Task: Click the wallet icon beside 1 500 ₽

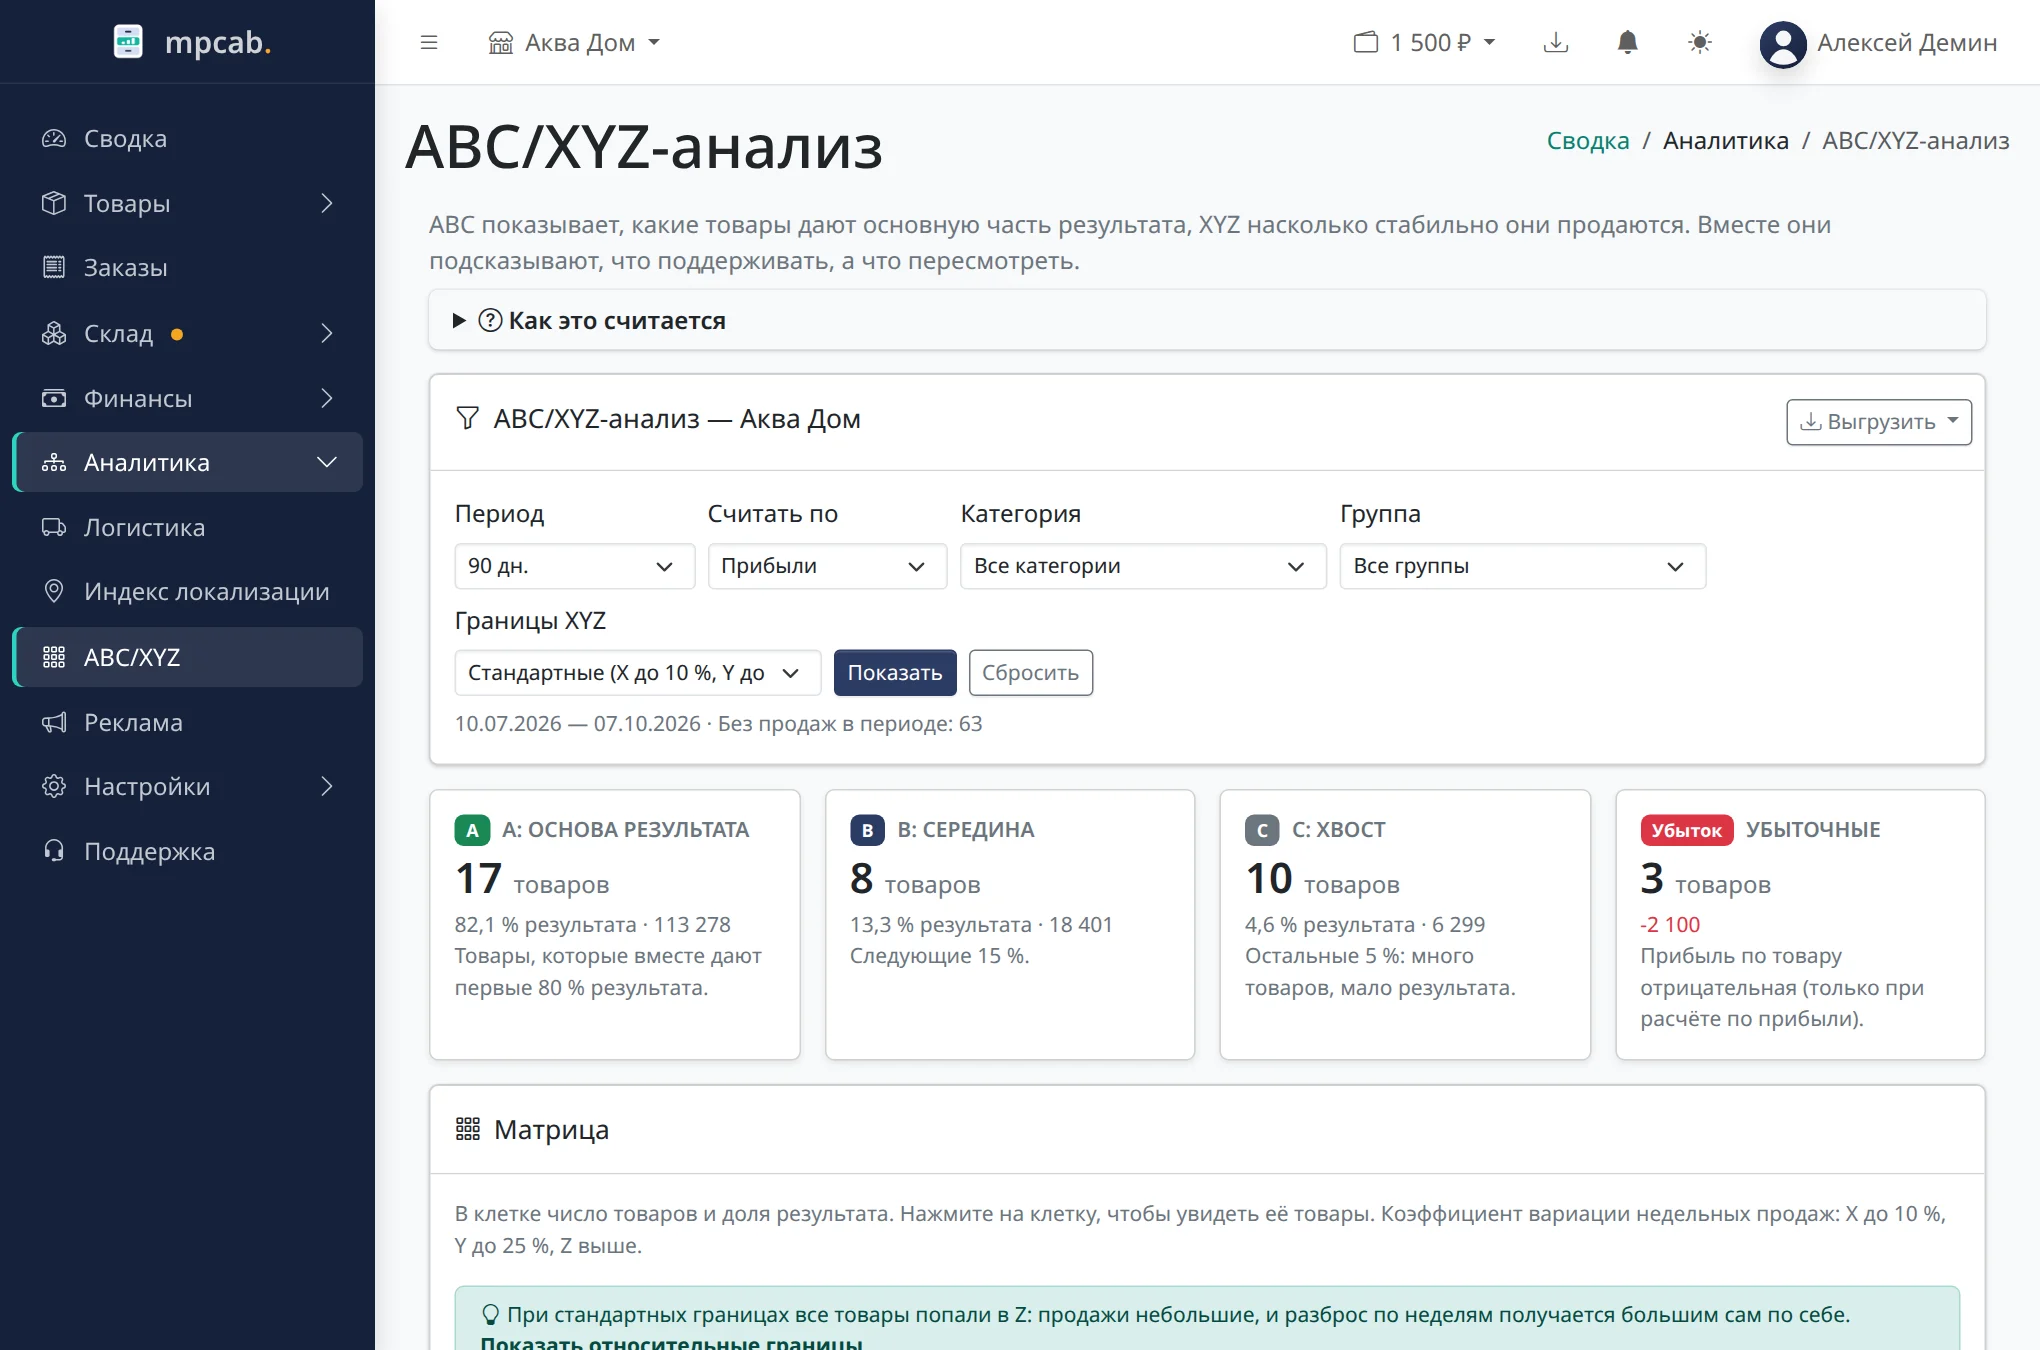Action: [1366, 42]
